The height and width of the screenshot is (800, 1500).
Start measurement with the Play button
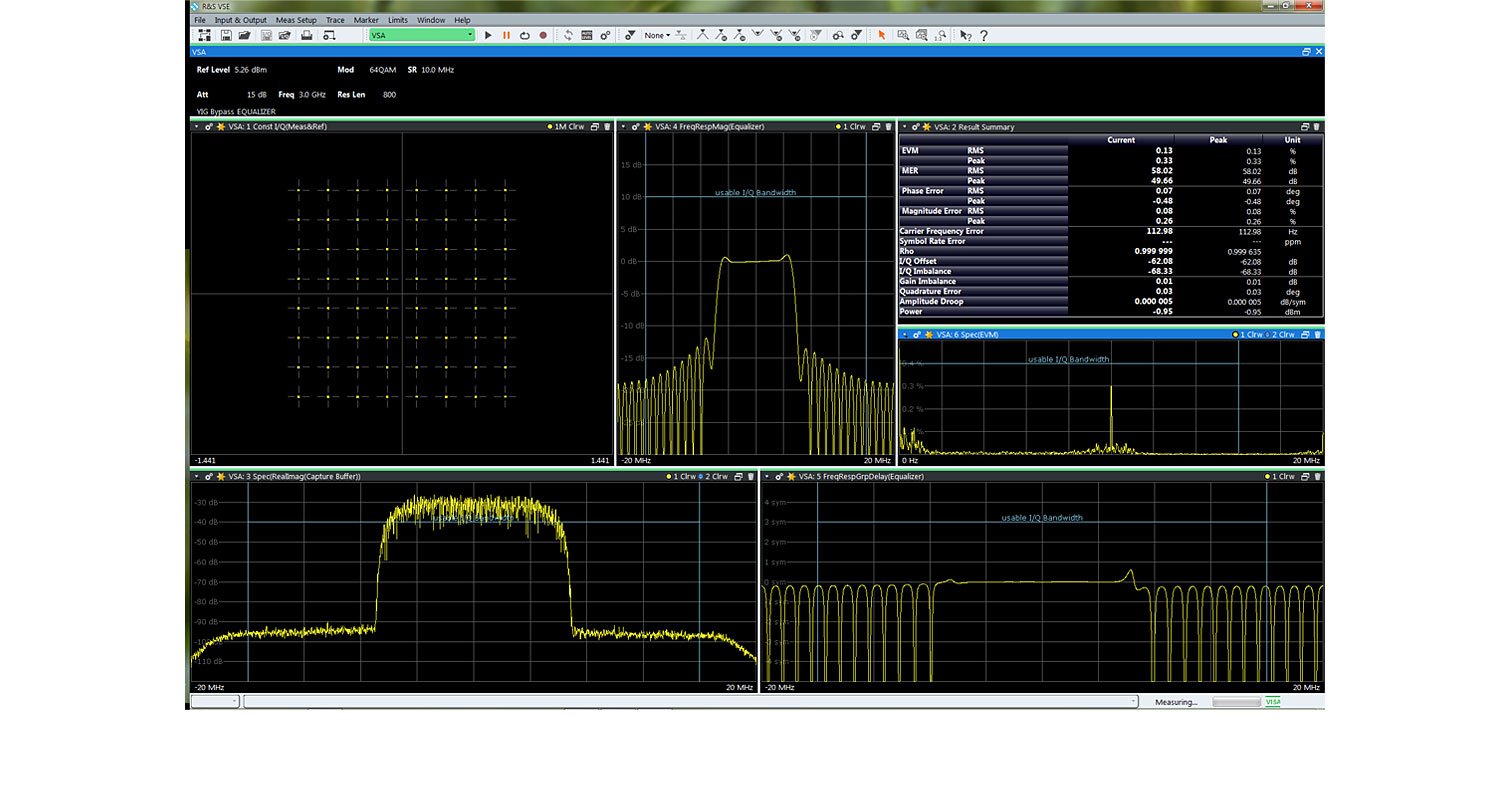point(488,35)
